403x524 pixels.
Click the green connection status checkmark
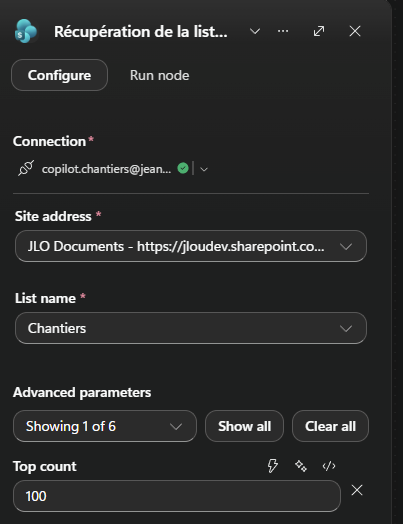point(183,168)
